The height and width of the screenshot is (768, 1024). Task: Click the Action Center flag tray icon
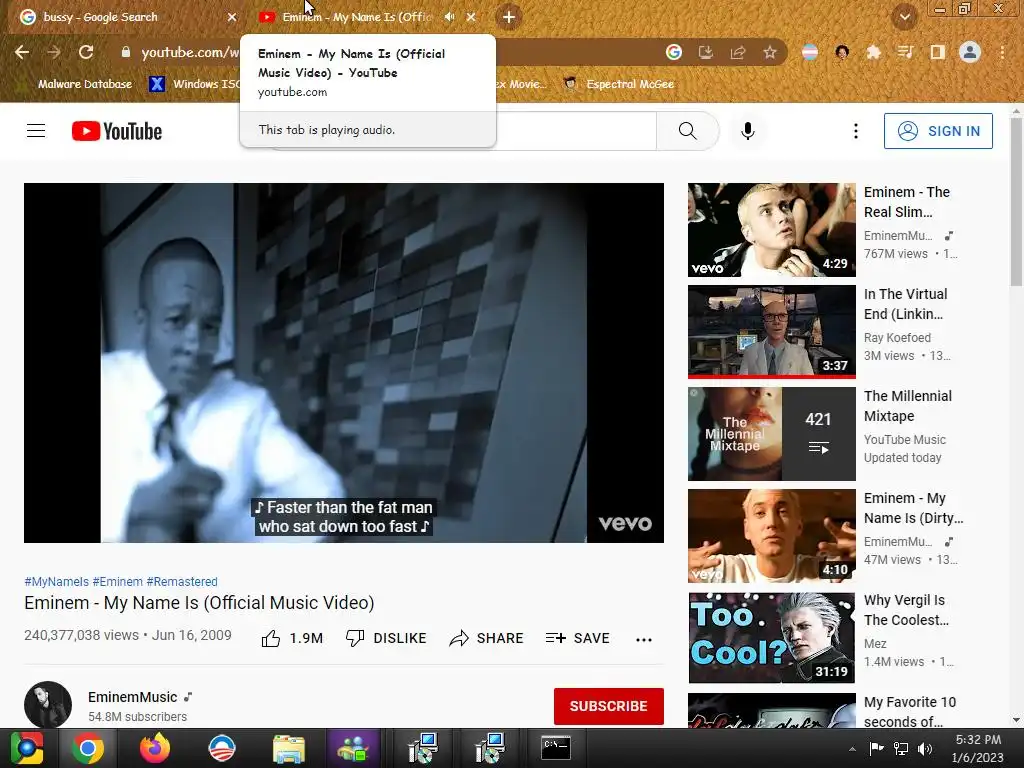[876, 748]
